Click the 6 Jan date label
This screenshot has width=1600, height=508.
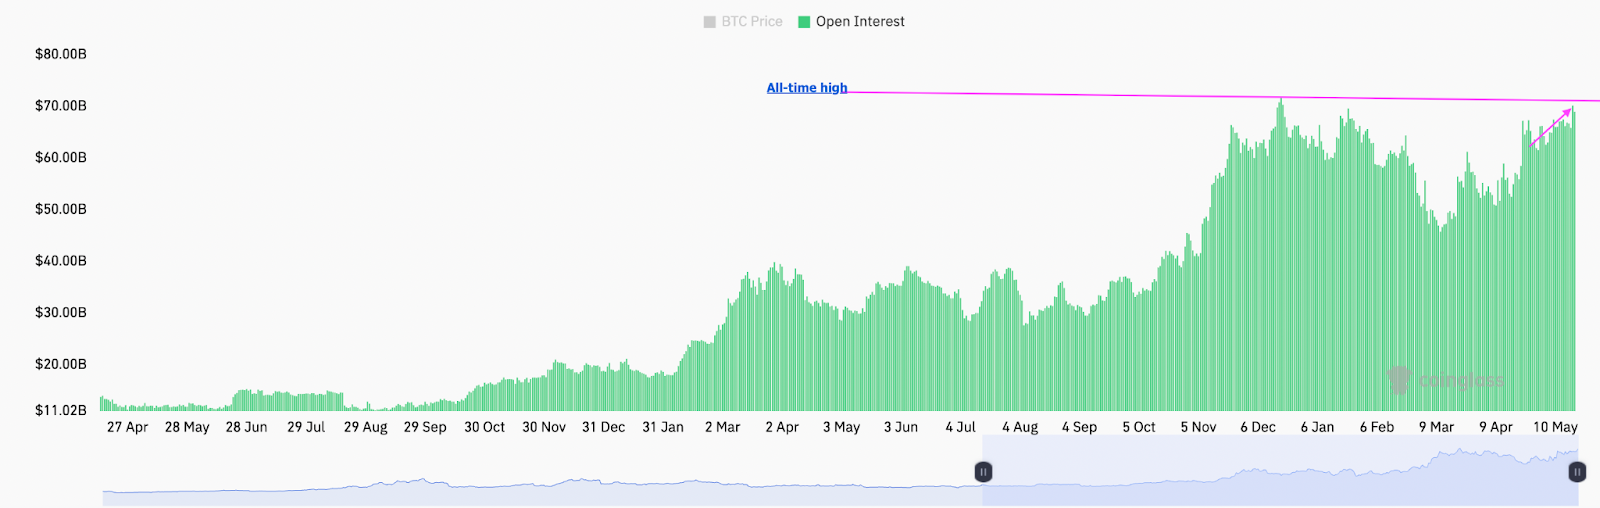click(x=1318, y=427)
